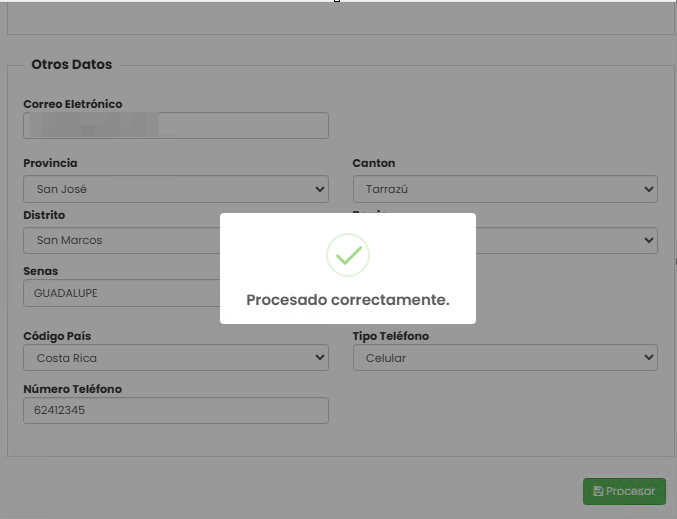The width and height of the screenshot is (677, 519).
Task: Click the Provincia field label
Action: click(50, 163)
